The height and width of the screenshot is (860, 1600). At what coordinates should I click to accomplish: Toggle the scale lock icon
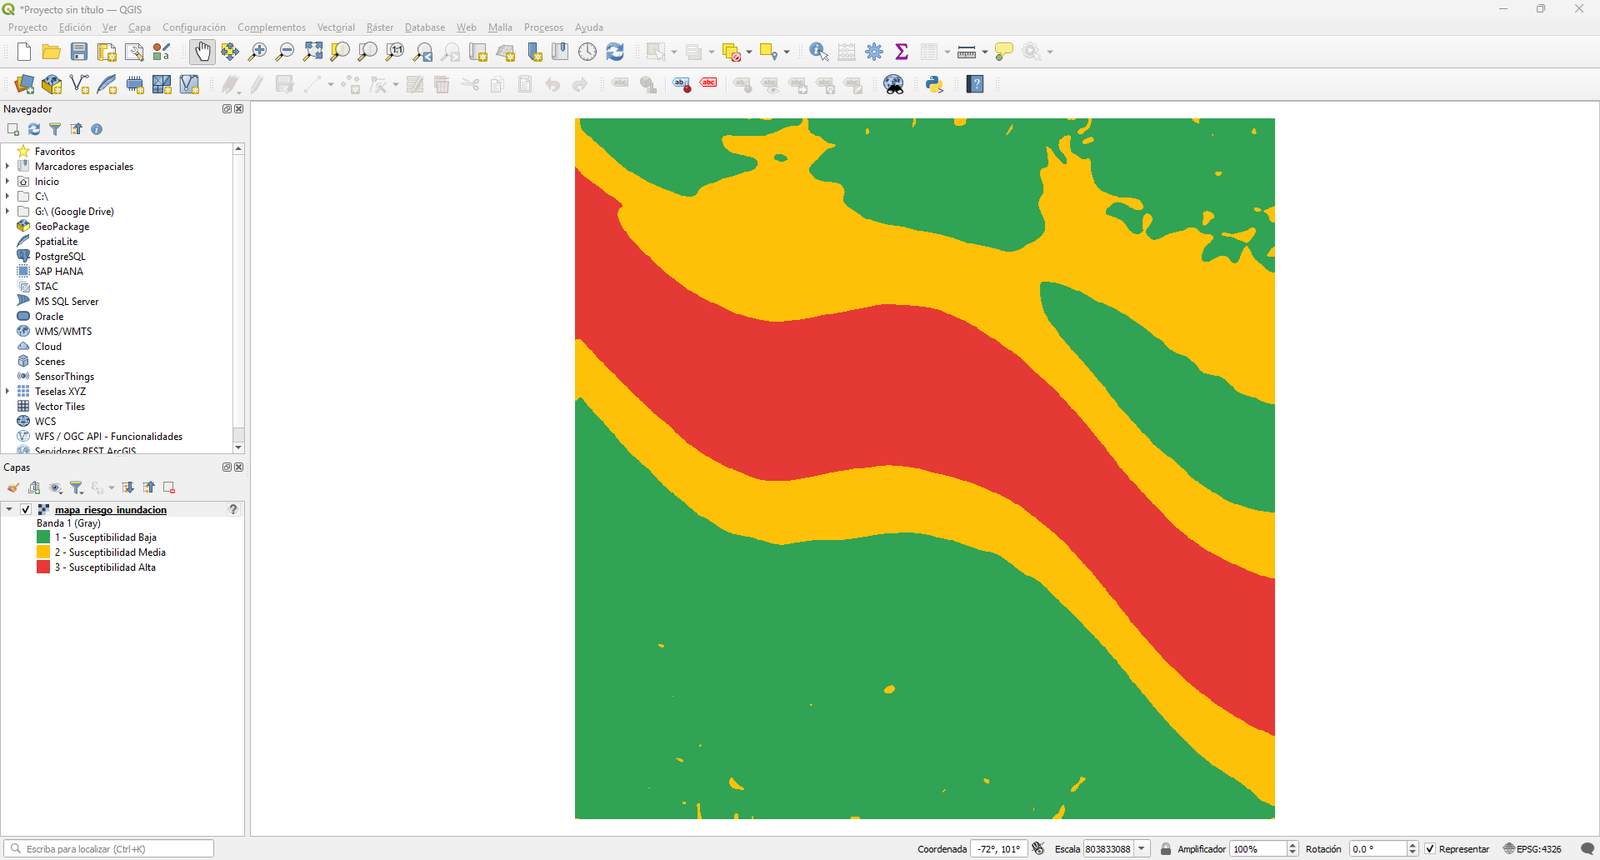1166,849
